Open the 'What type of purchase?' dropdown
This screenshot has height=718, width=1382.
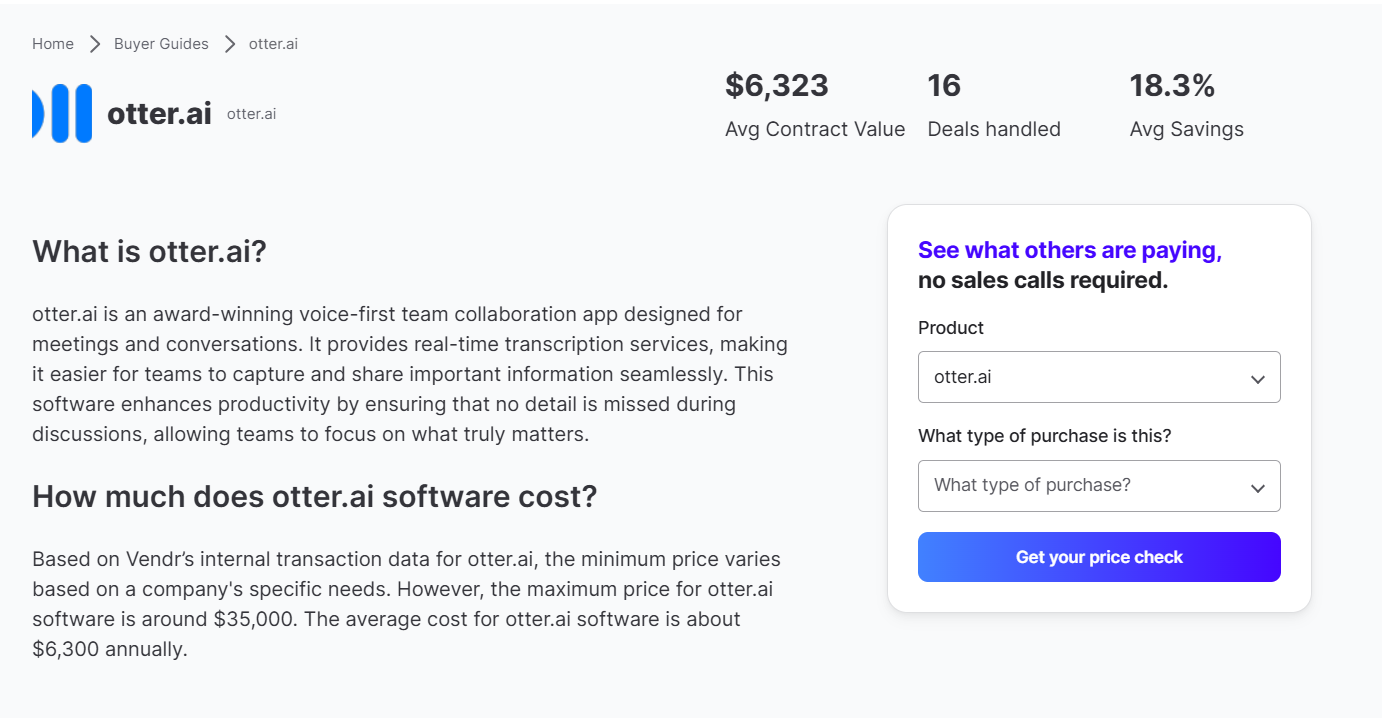(x=1099, y=486)
